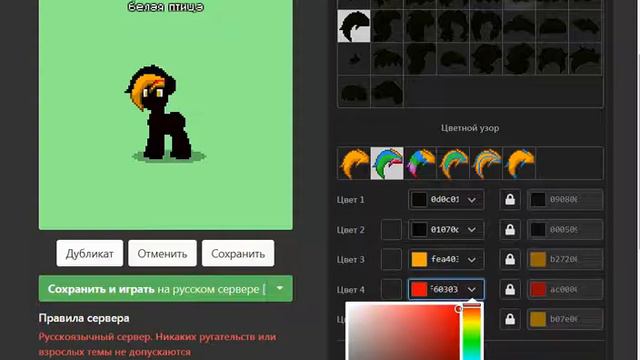Select the sixth color pattern under Цветной узор
Screen dimensions: 640x360
[520, 163]
